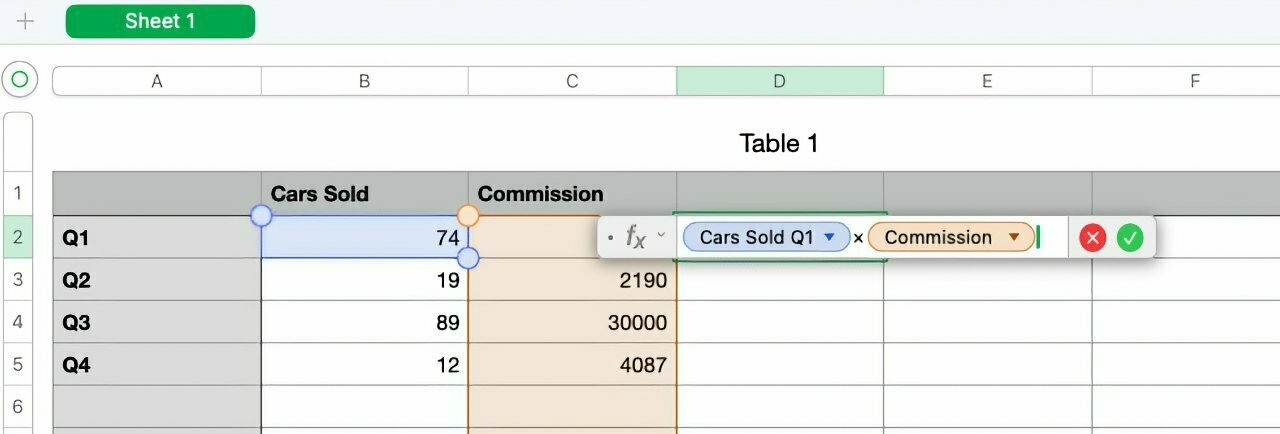Switch to the Sheet 1 tab
1280x434 pixels.
pos(160,21)
